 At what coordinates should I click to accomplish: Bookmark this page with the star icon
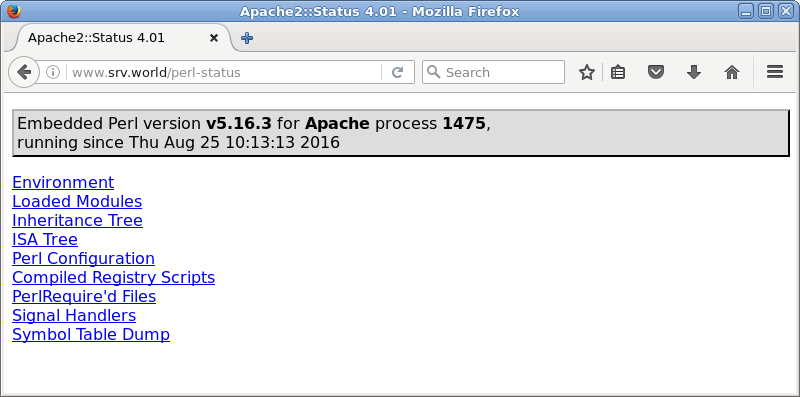click(x=587, y=72)
